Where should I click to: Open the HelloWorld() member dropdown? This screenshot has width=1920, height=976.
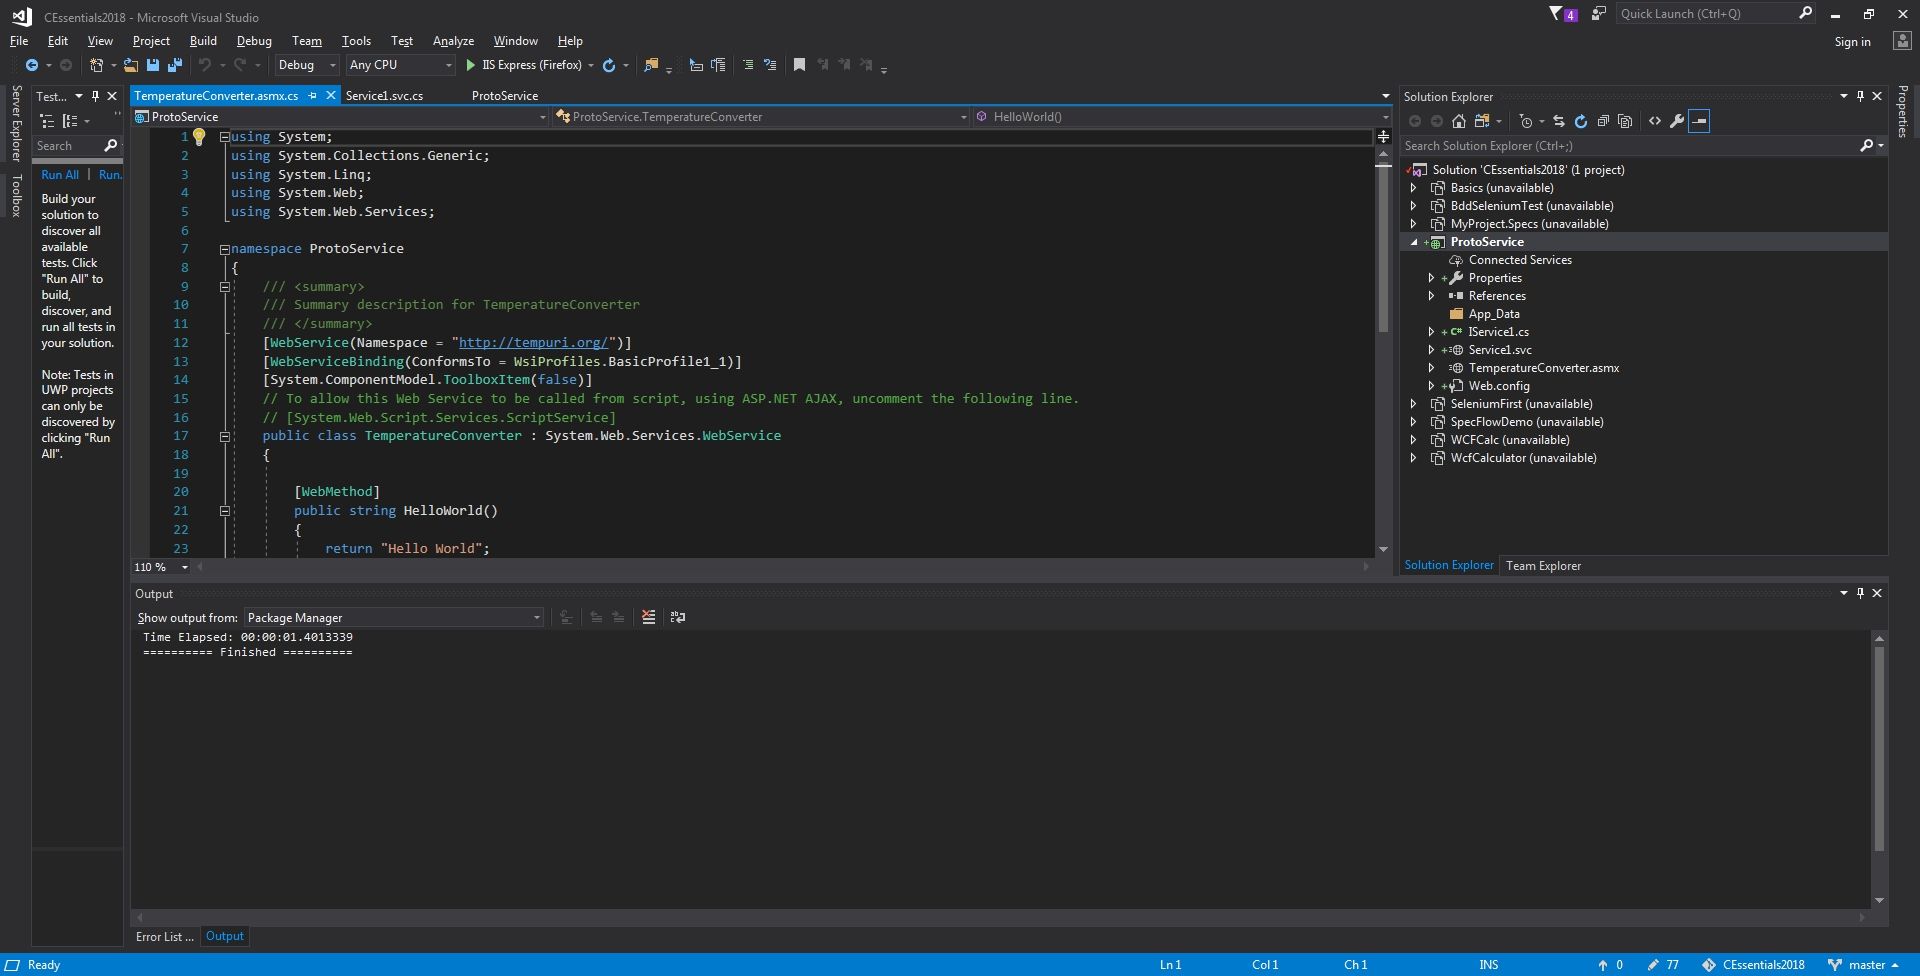click(x=1181, y=117)
